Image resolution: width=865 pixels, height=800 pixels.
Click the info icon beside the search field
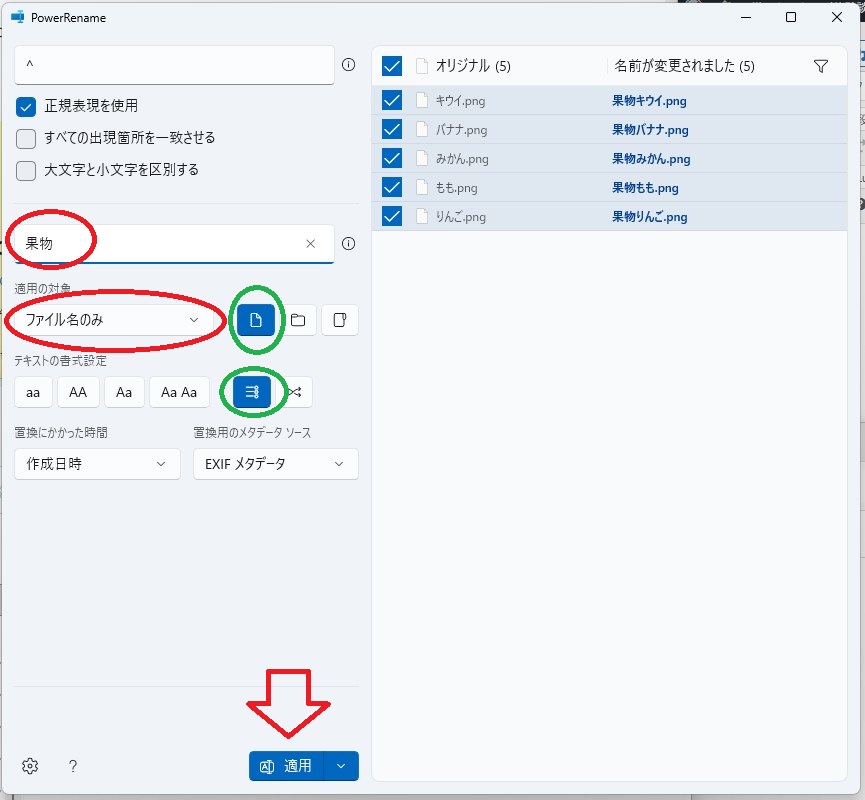tap(349, 65)
